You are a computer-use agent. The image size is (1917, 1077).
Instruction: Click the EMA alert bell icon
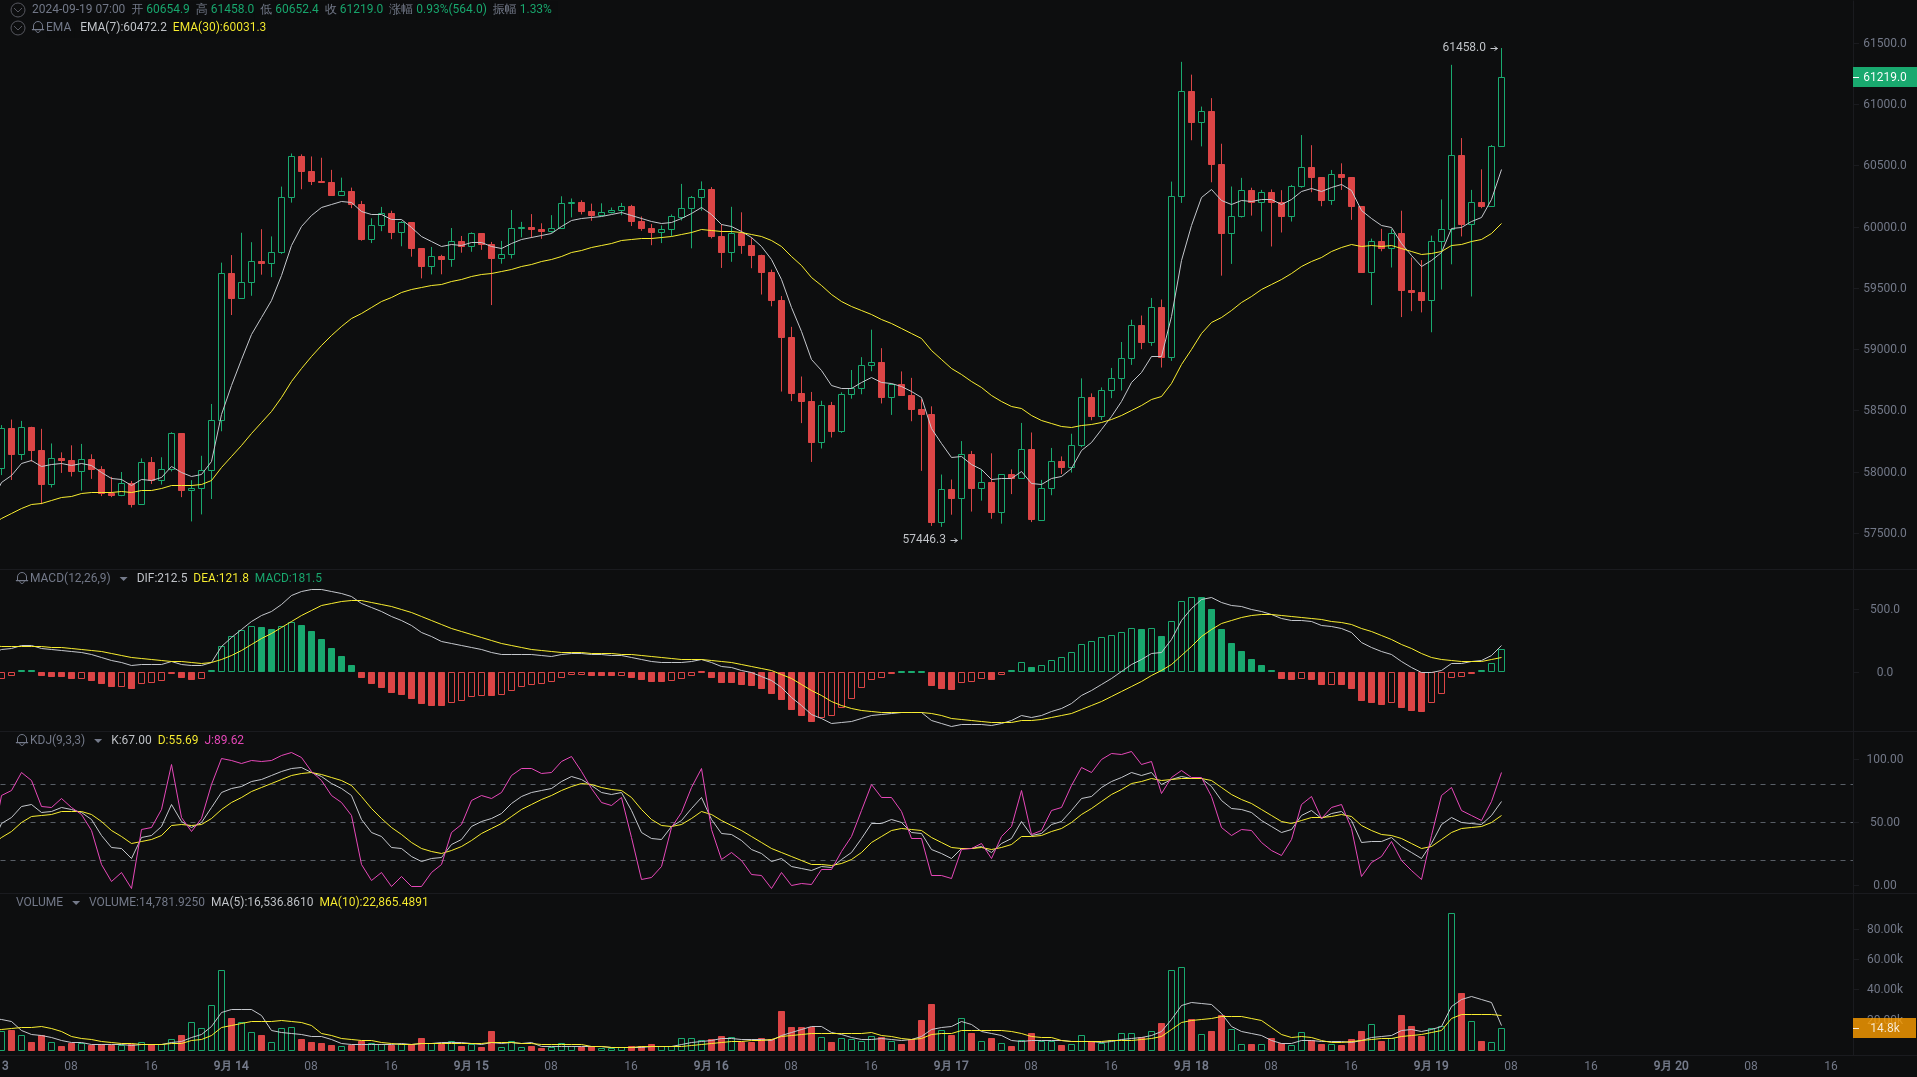coord(38,27)
